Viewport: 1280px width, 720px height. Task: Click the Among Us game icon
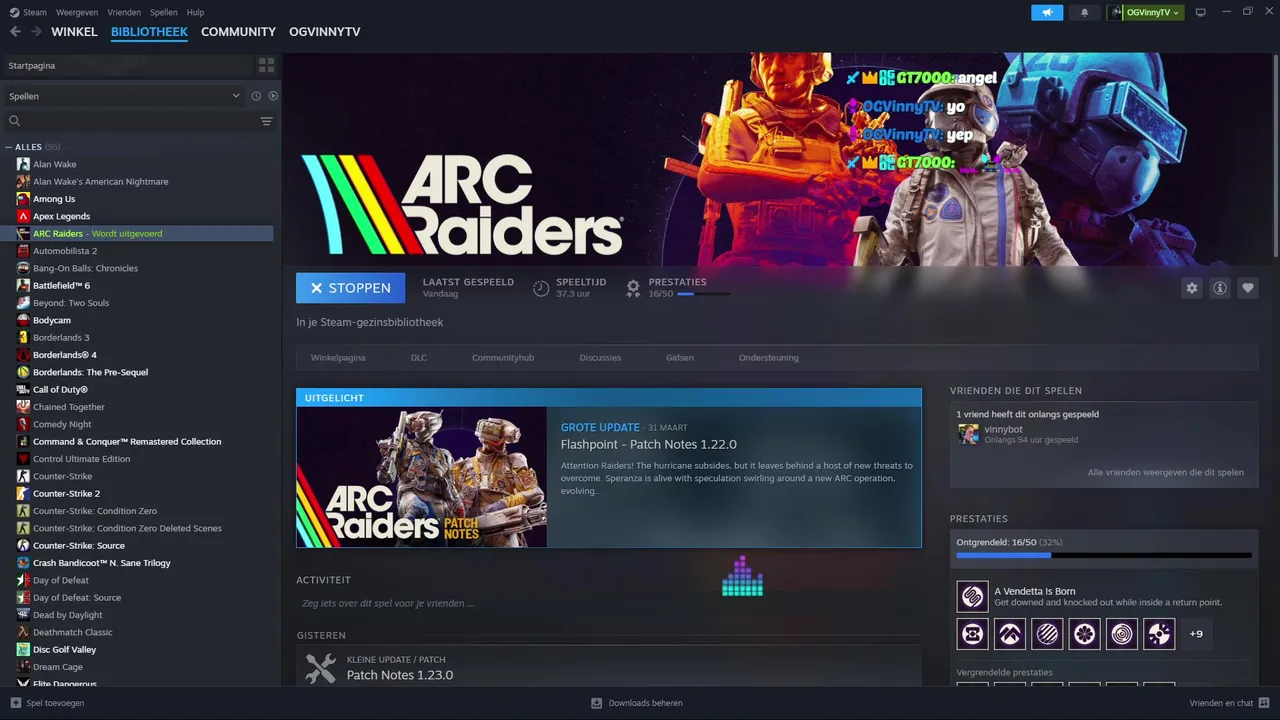23,199
